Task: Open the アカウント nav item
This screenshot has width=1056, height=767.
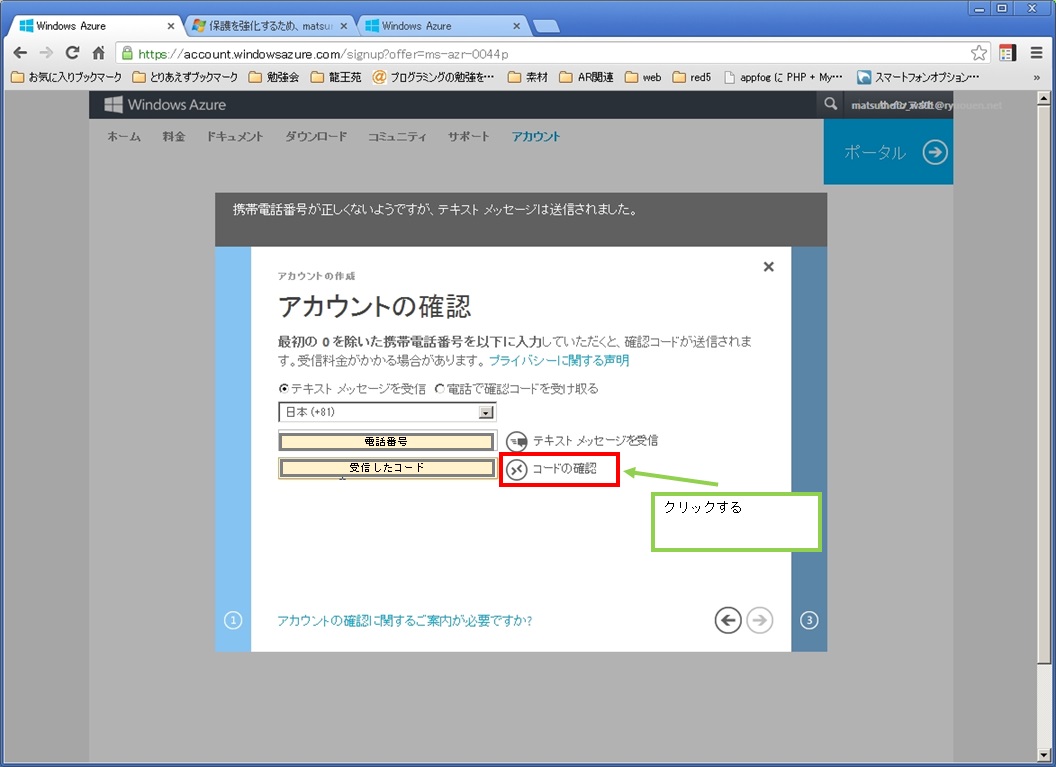Action: coord(536,137)
